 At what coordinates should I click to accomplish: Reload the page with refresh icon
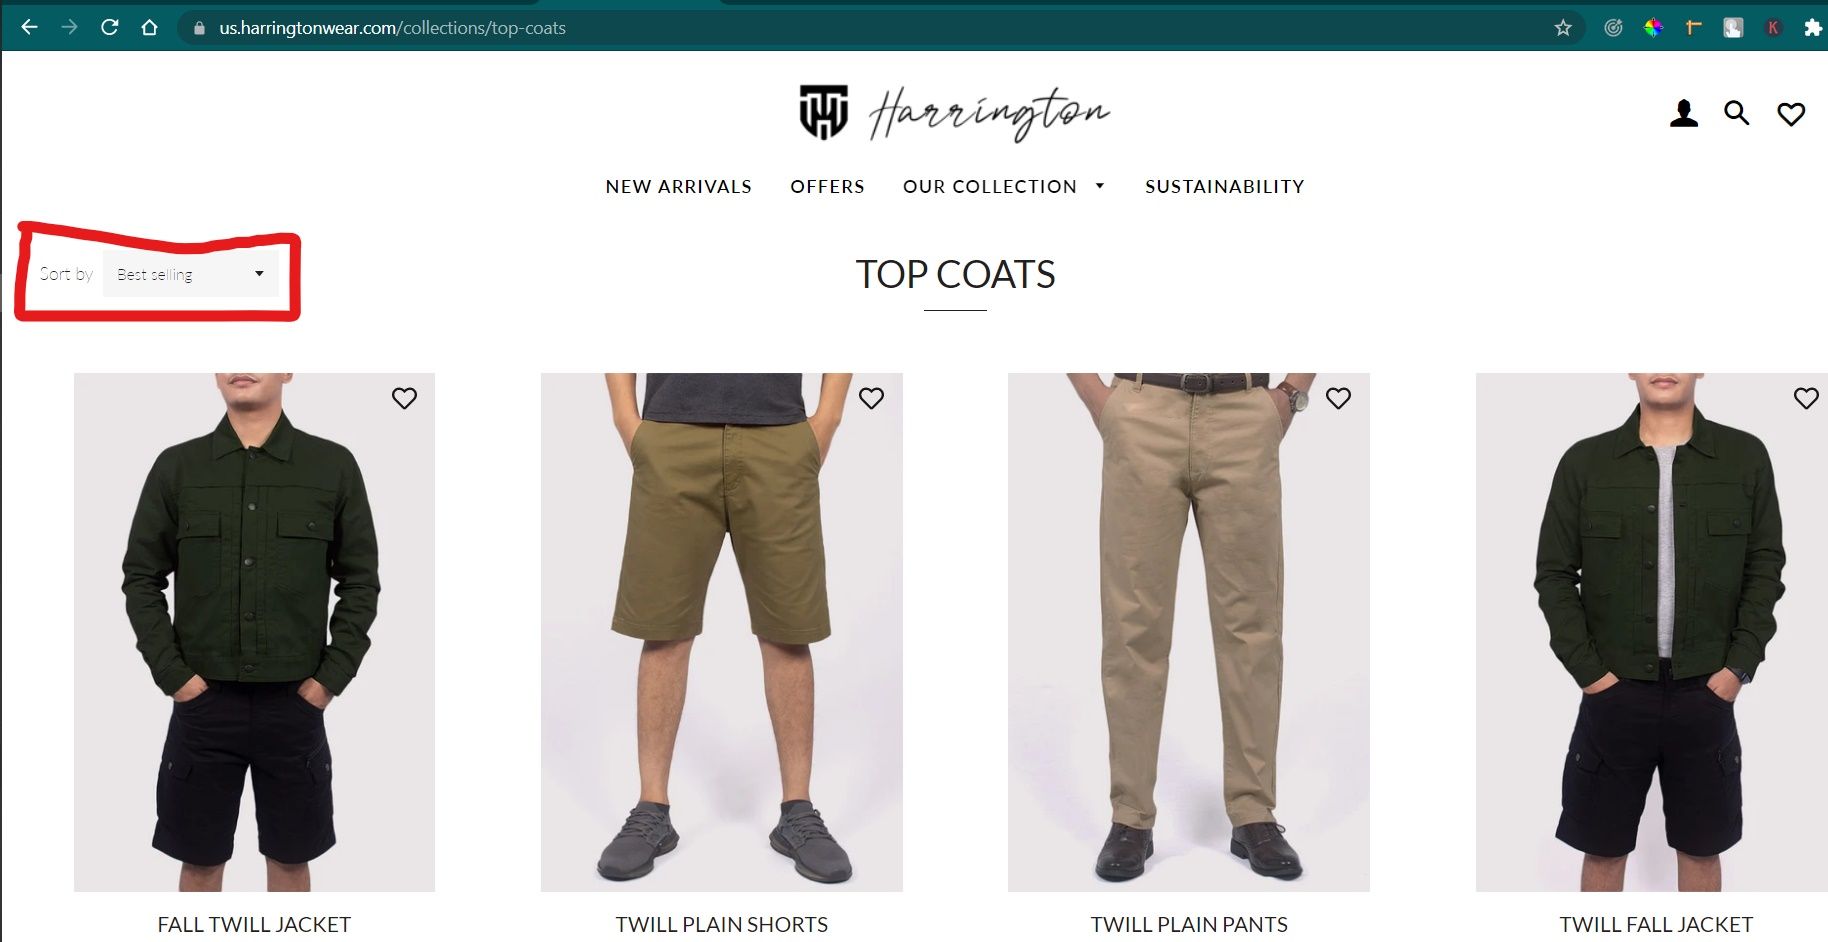[110, 28]
